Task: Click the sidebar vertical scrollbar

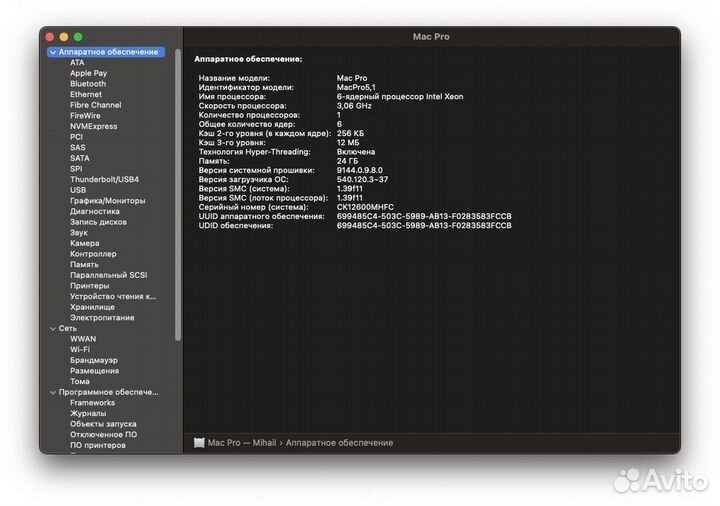Action: tap(178, 195)
